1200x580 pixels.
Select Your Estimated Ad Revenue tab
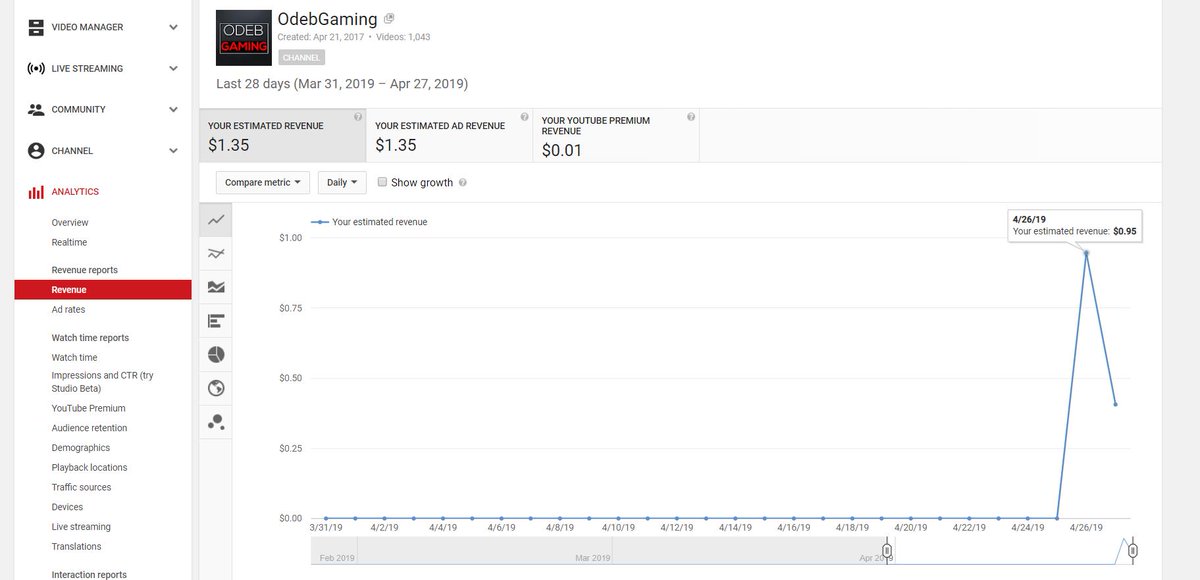[x=449, y=135]
